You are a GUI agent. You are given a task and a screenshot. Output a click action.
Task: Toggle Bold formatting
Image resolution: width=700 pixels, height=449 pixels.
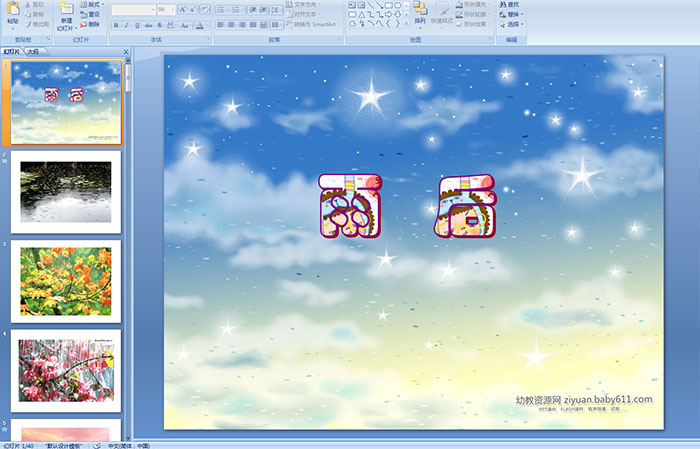tap(116, 25)
